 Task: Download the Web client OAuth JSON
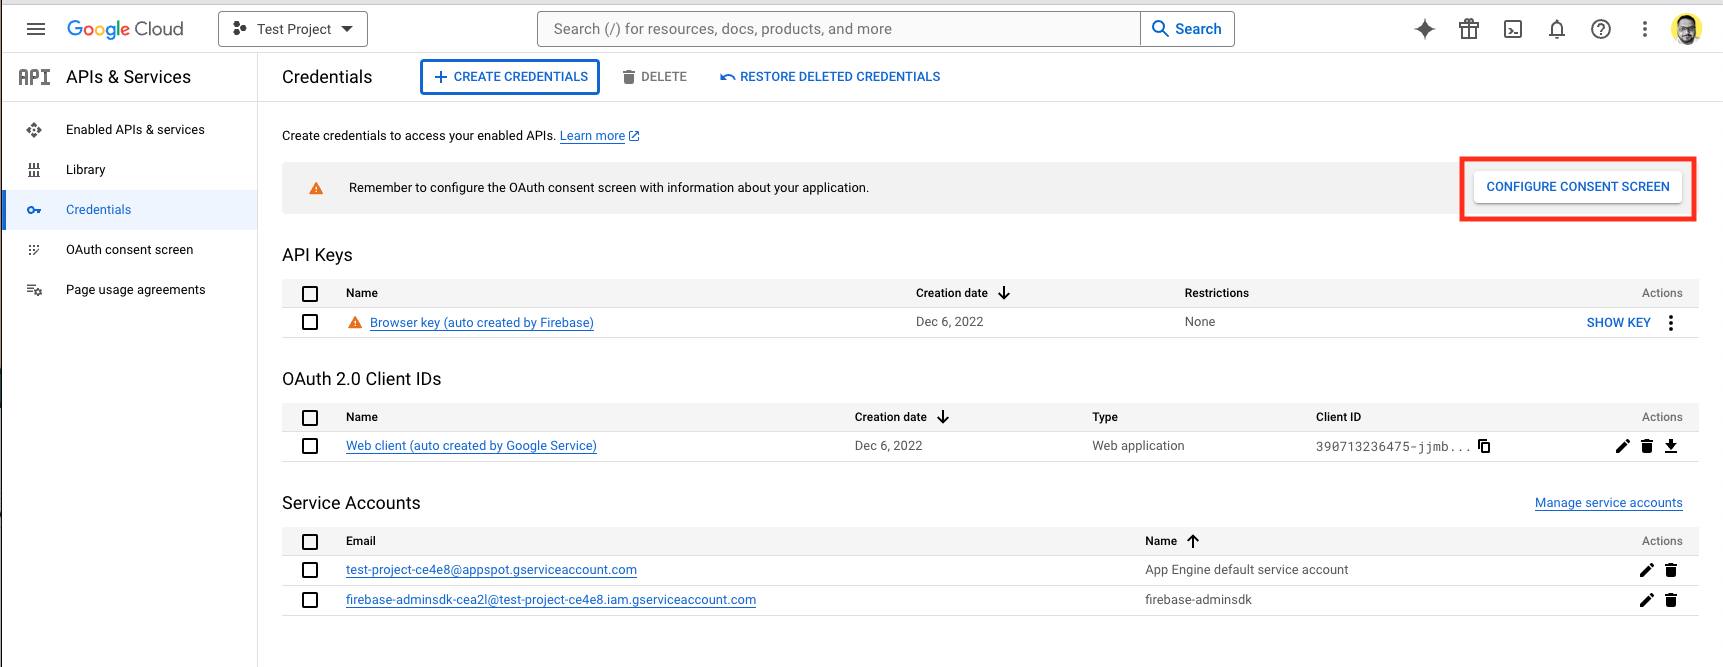[x=1671, y=446]
